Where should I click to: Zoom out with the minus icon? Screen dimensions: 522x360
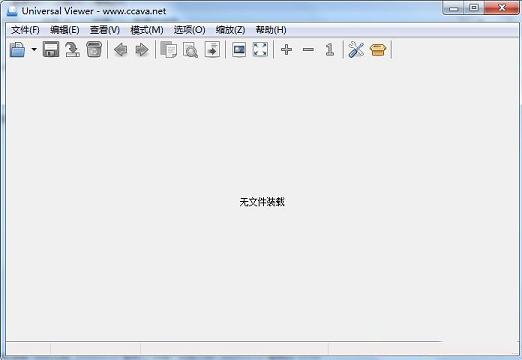[x=308, y=50]
